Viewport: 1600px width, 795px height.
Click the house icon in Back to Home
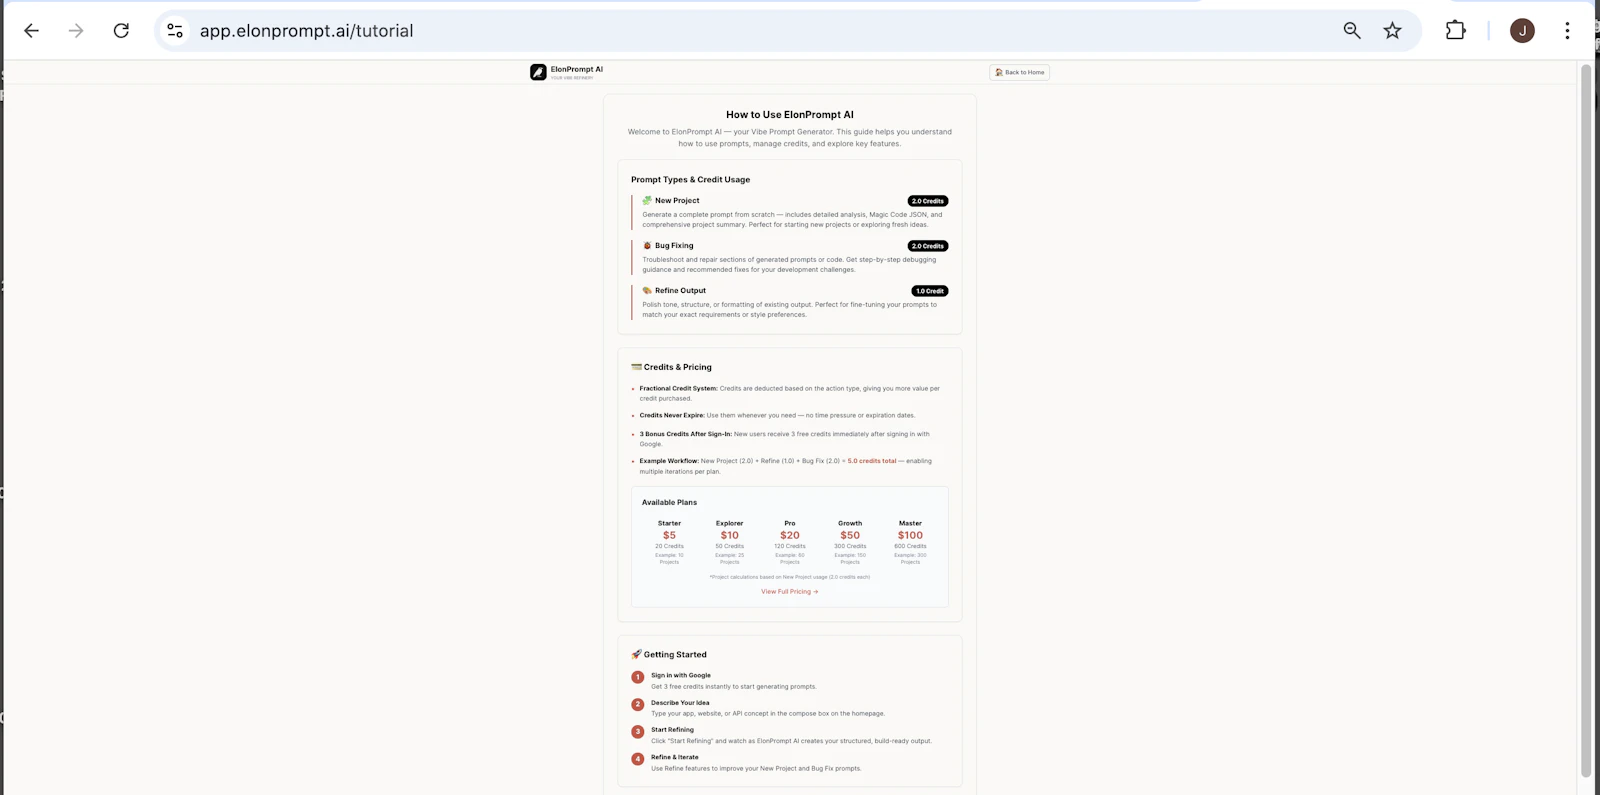pos(999,72)
